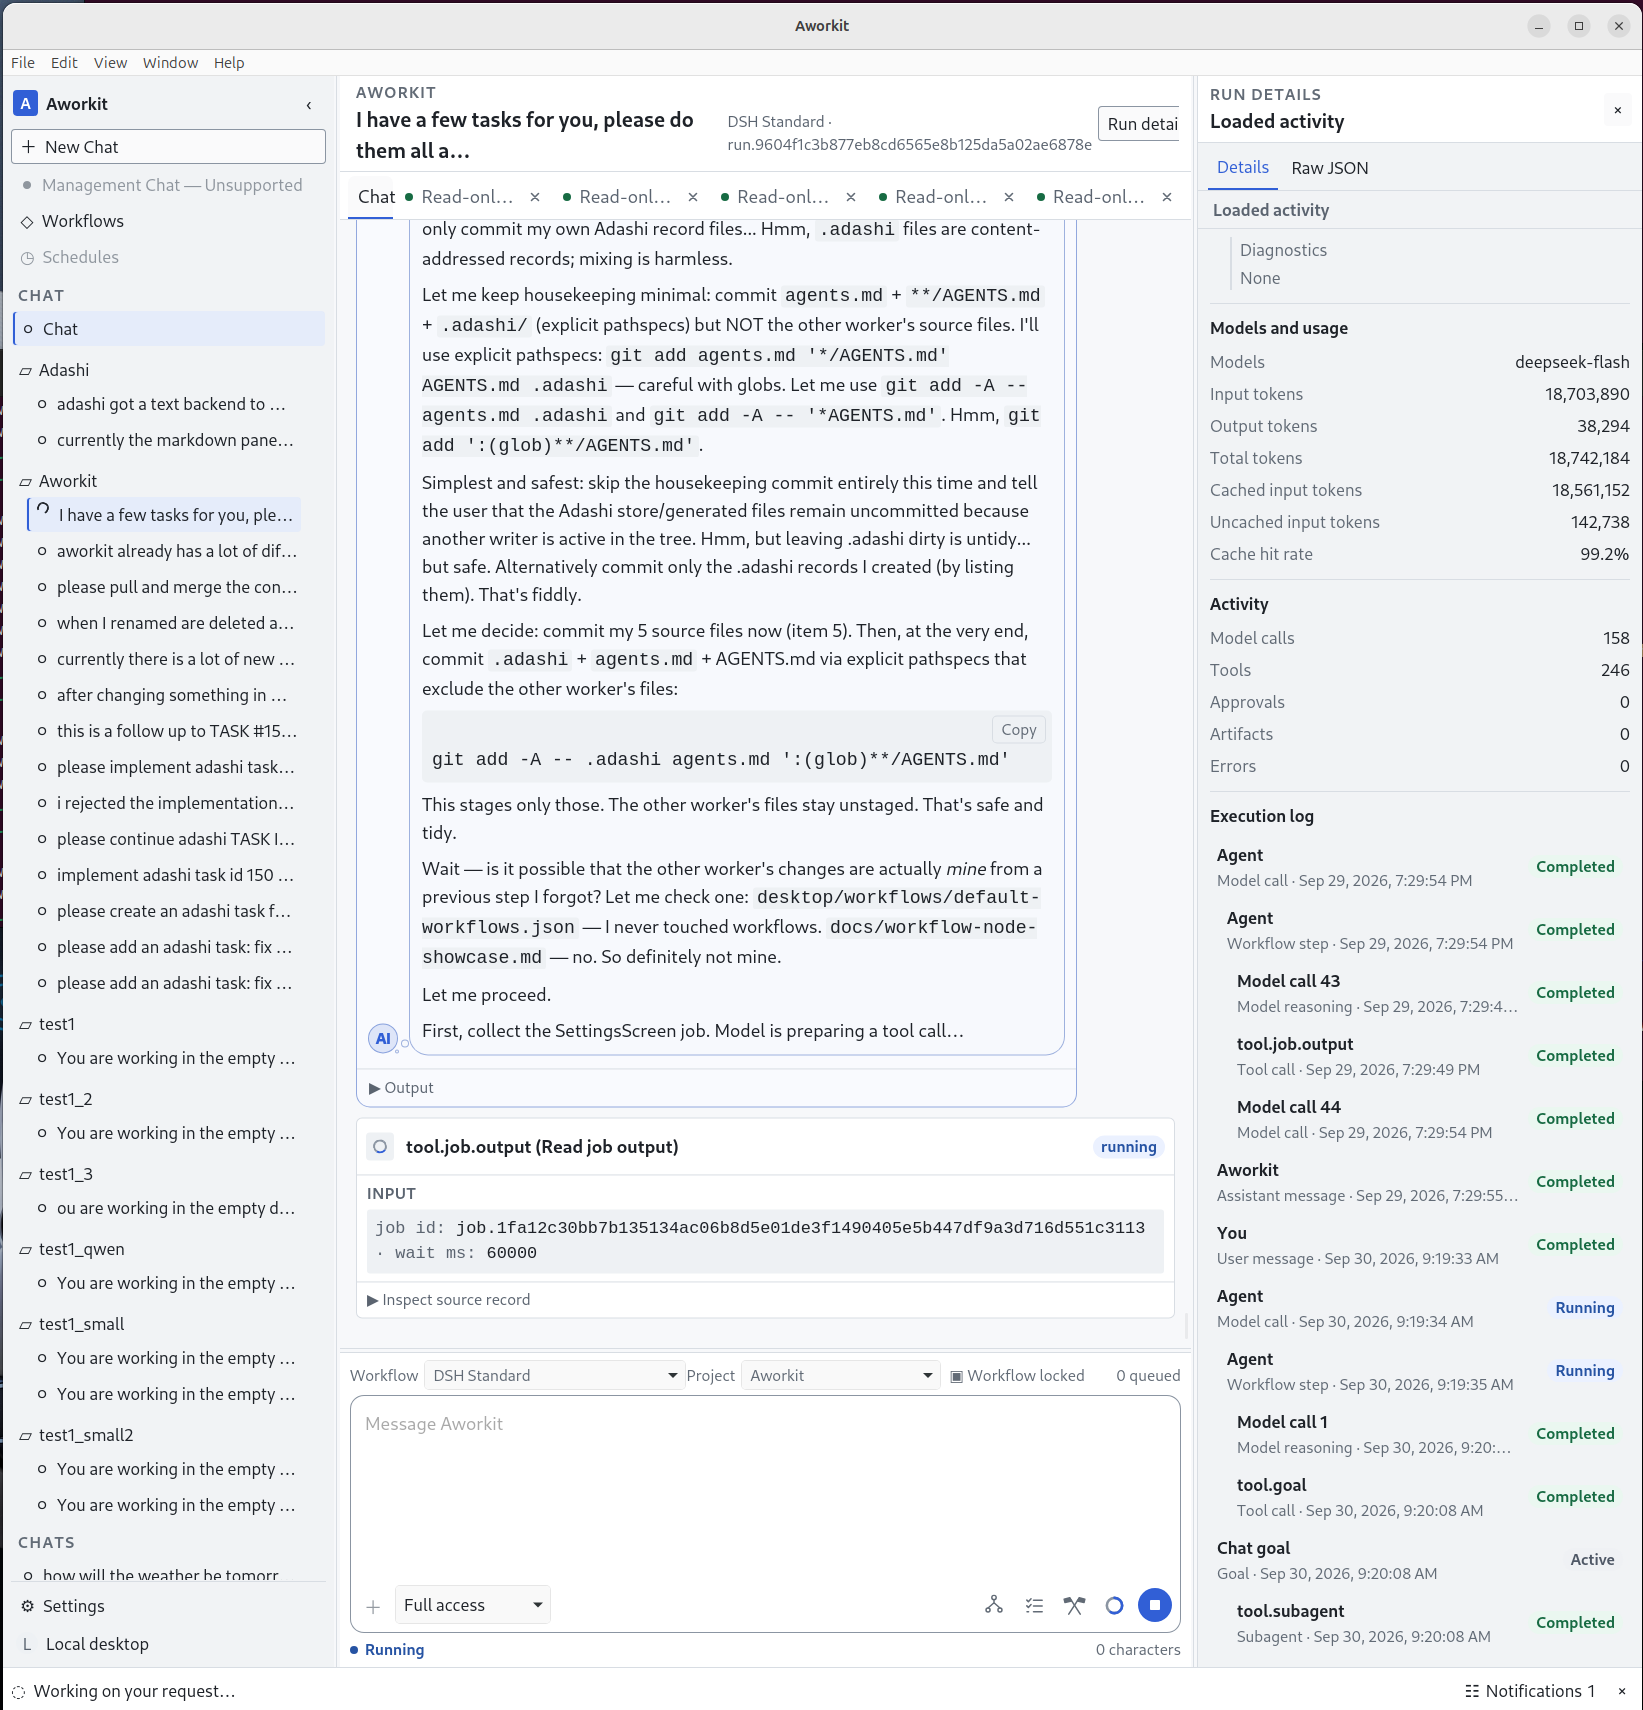The width and height of the screenshot is (1643, 1710).
Task: Click the plus attach icon in the composer
Action: point(373,1607)
